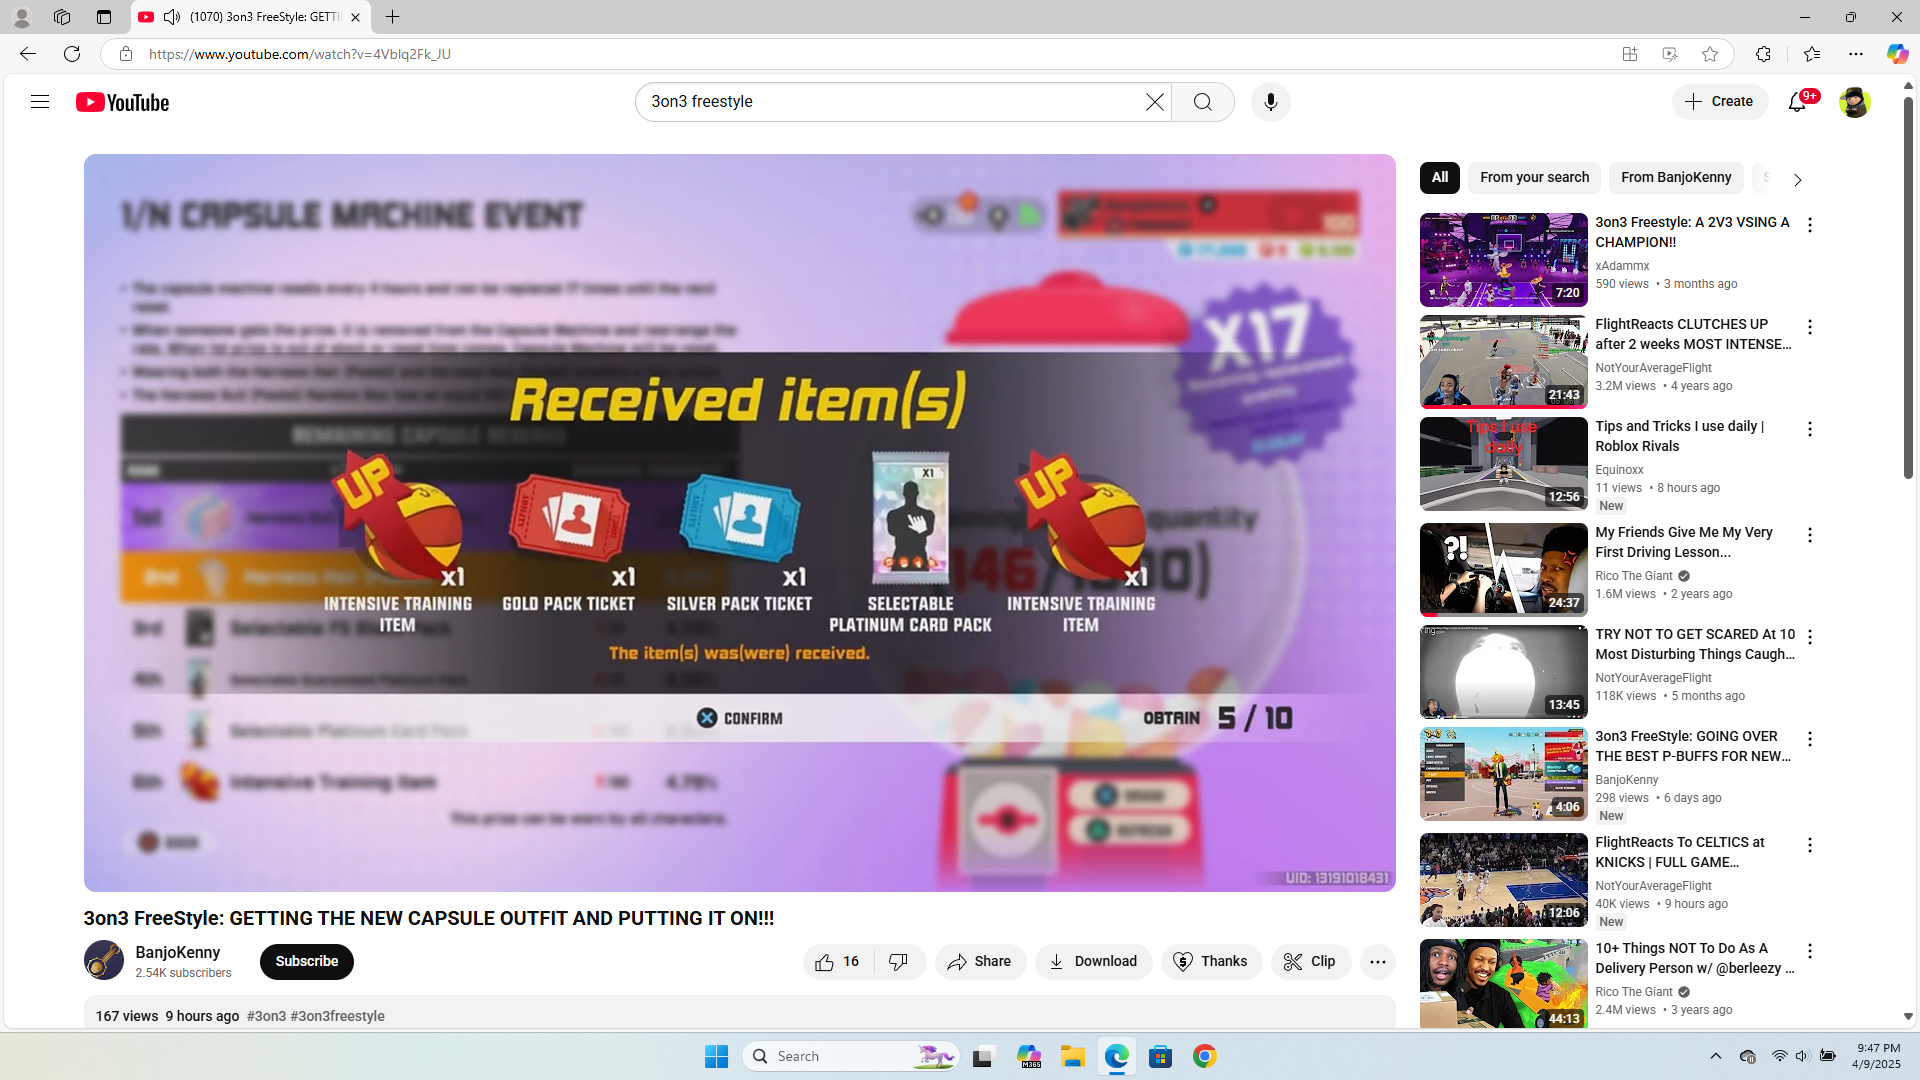
Task: Share this video
Action: pyautogui.click(x=980, y=962)
